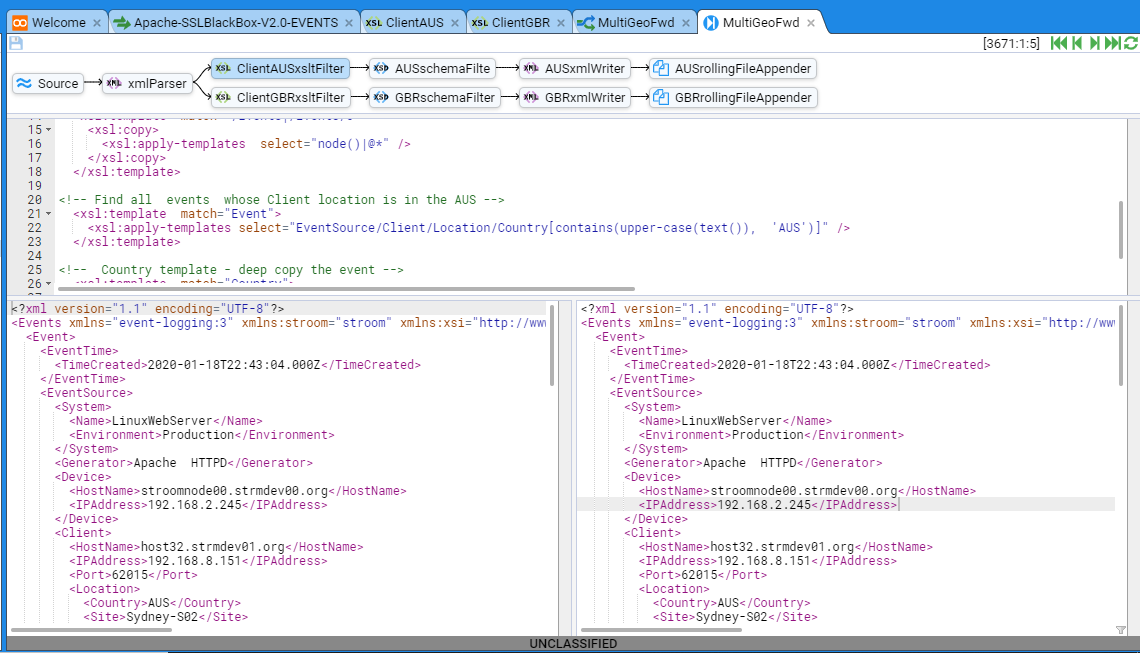The width and height of the screenshot is (1140, 653).
Task: Select the Source pipeline element
Action: (48, 84)
